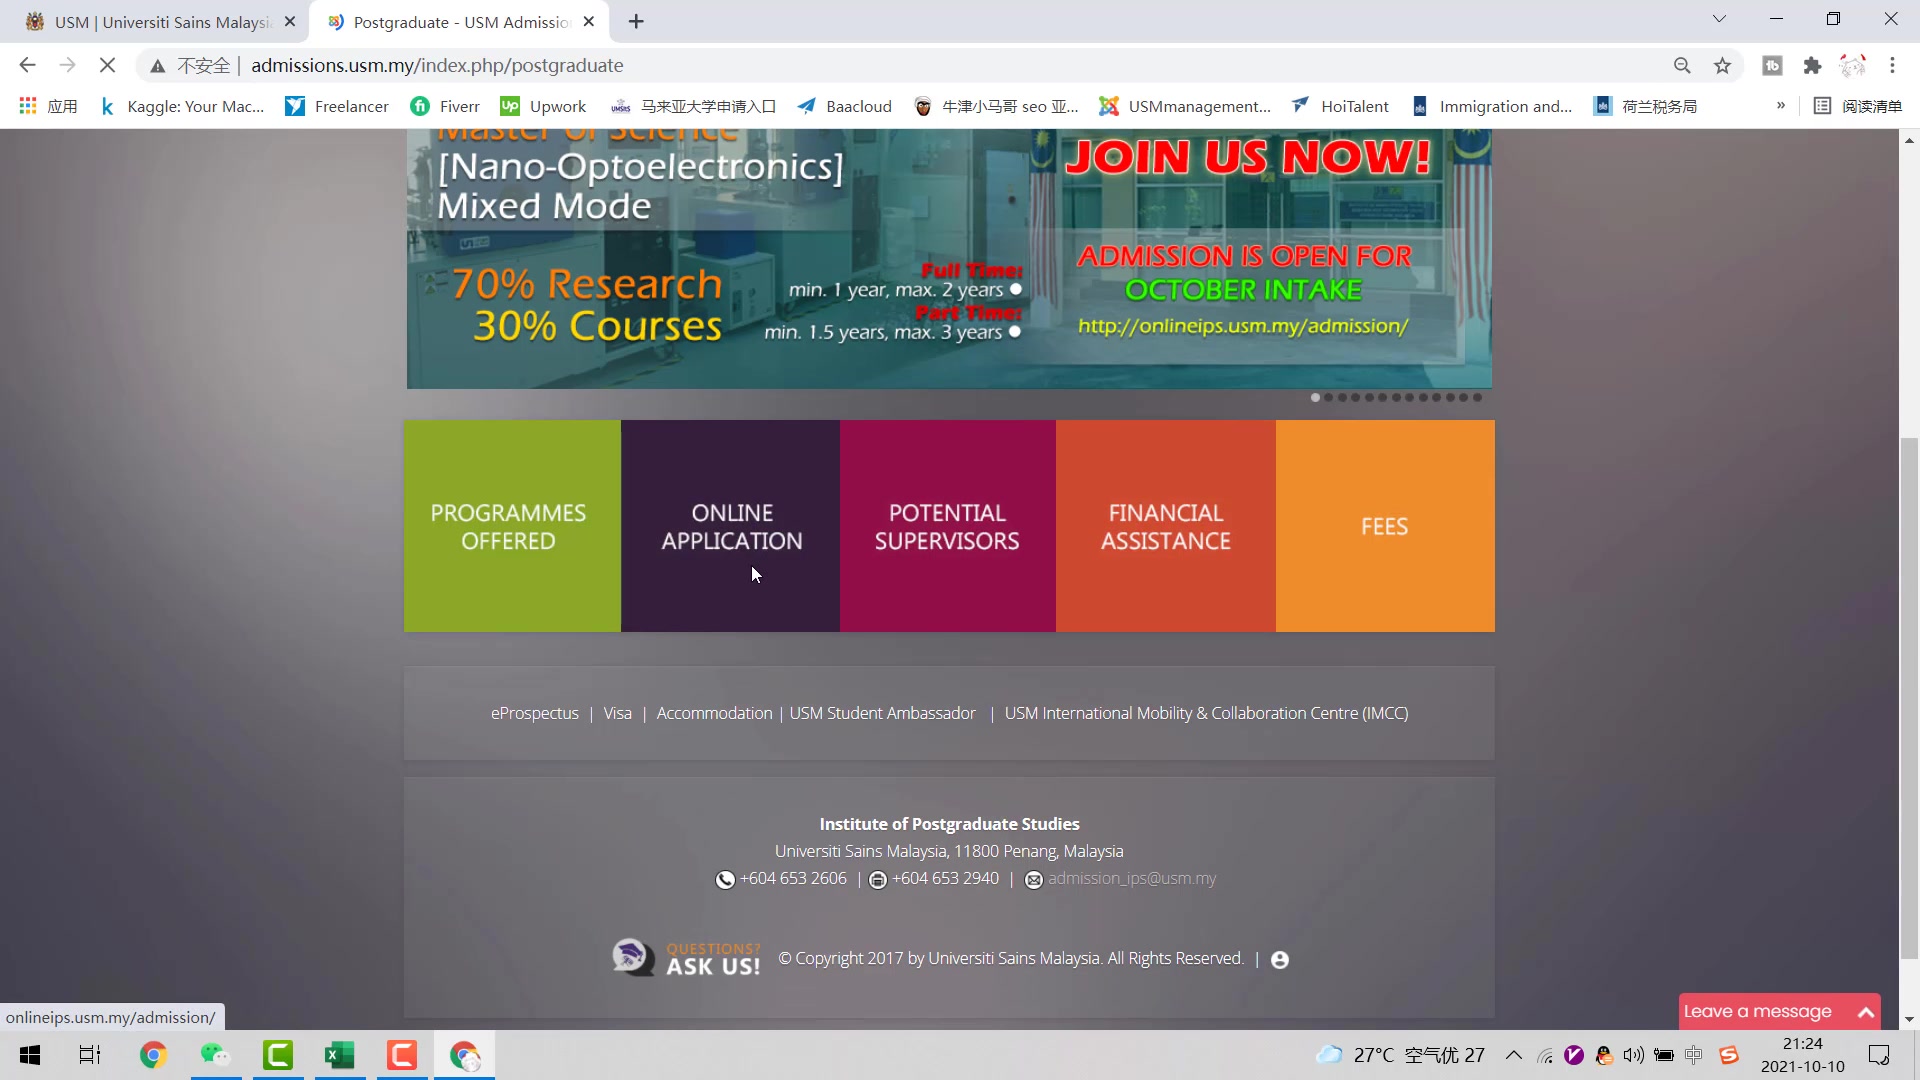This screenshot has height=1080, width=1920.
Task: Open the Programmes Offered tile
Action: coord(512,526)
